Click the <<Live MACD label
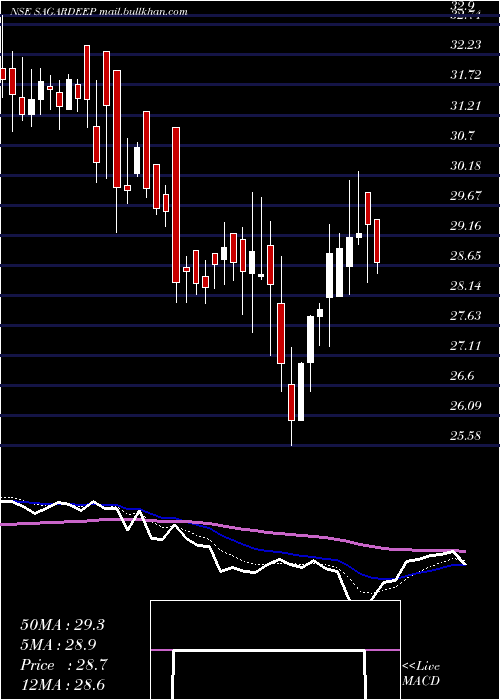This screenshot has width=500, height=700. tap(421, 674)
